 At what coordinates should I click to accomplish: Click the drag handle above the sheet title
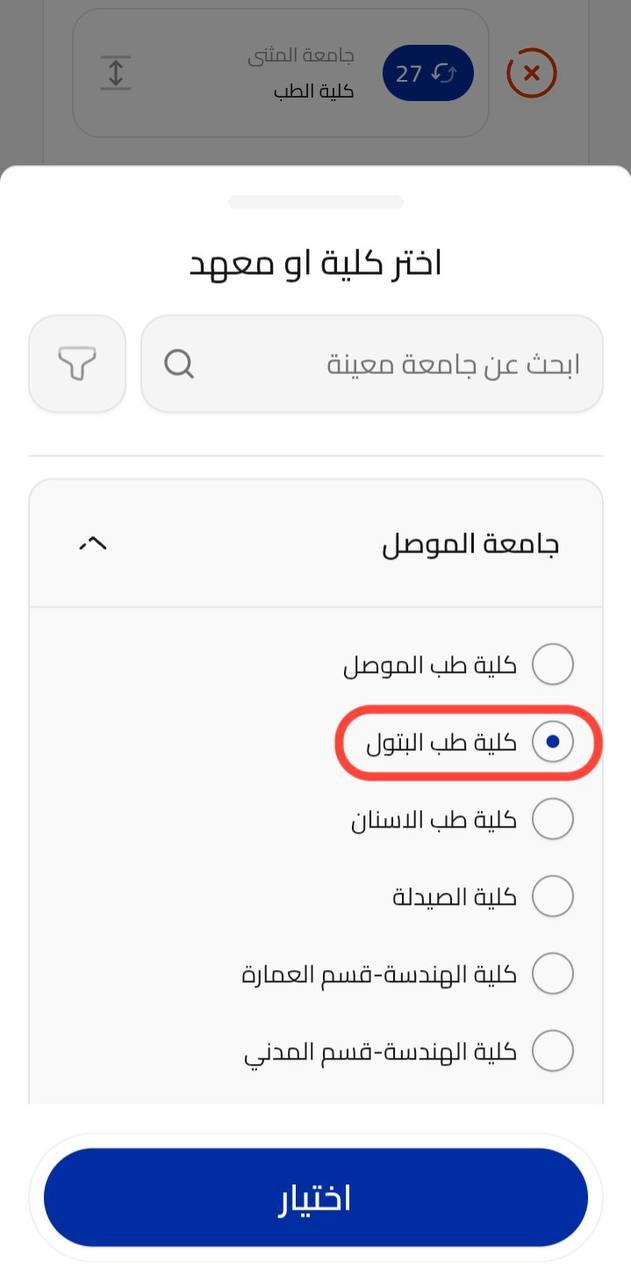[315, 201]
